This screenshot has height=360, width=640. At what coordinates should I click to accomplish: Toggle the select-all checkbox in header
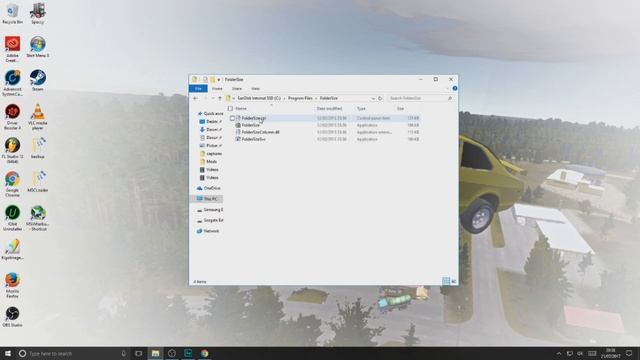[x=230, y=109]
